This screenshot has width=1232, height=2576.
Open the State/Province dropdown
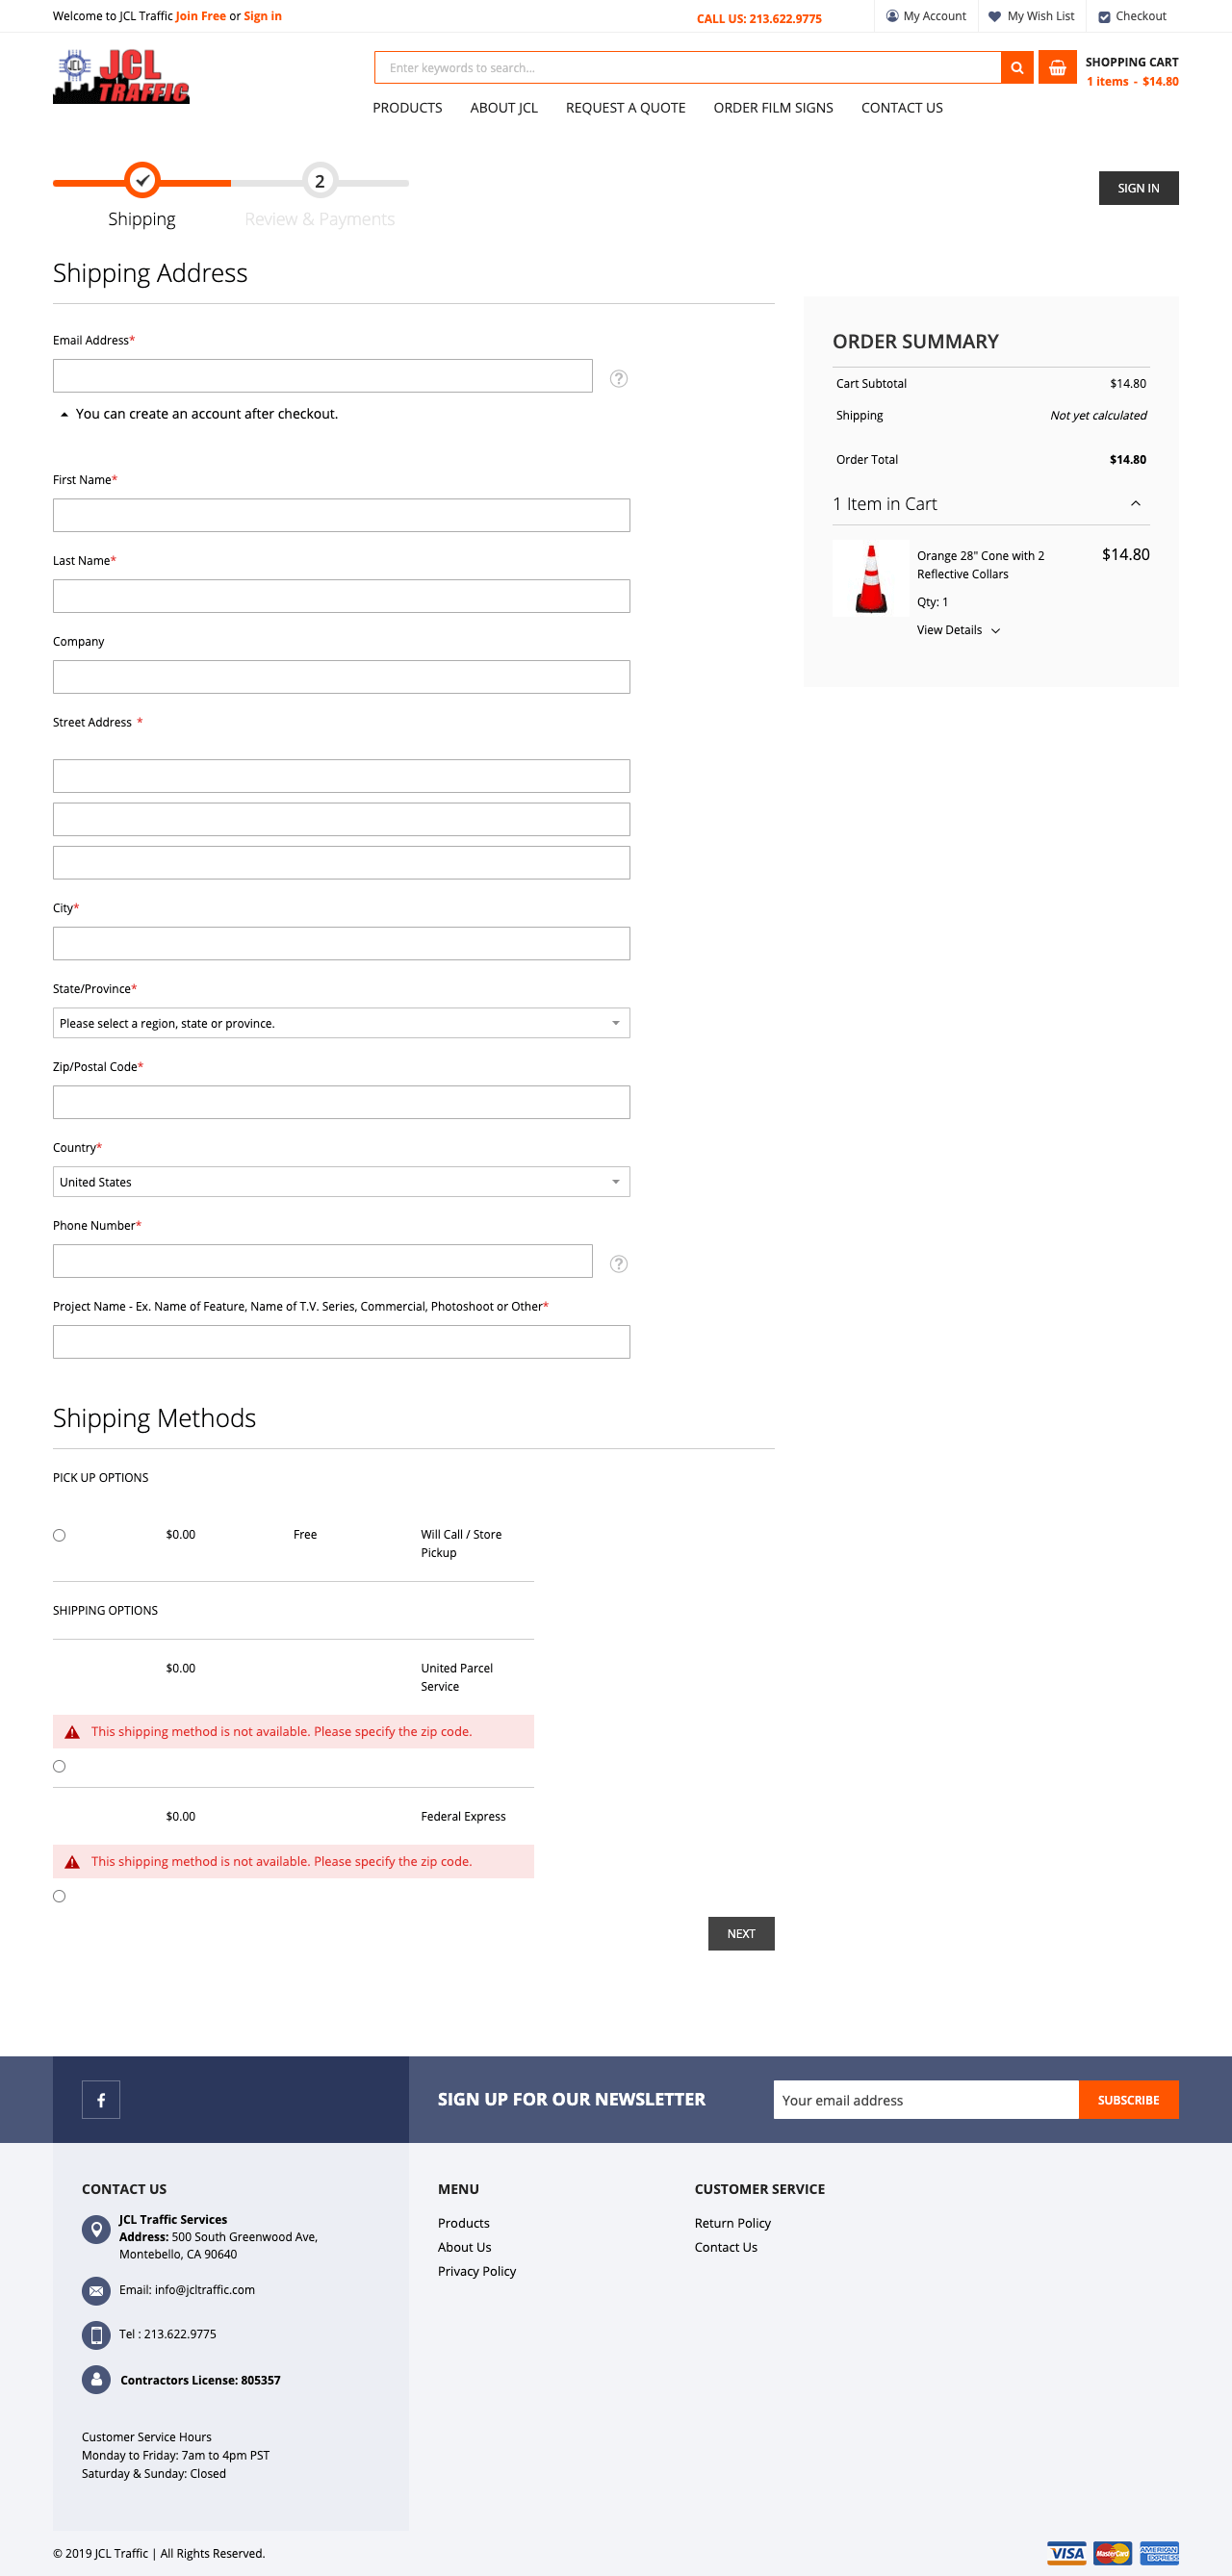point(341,1023)
